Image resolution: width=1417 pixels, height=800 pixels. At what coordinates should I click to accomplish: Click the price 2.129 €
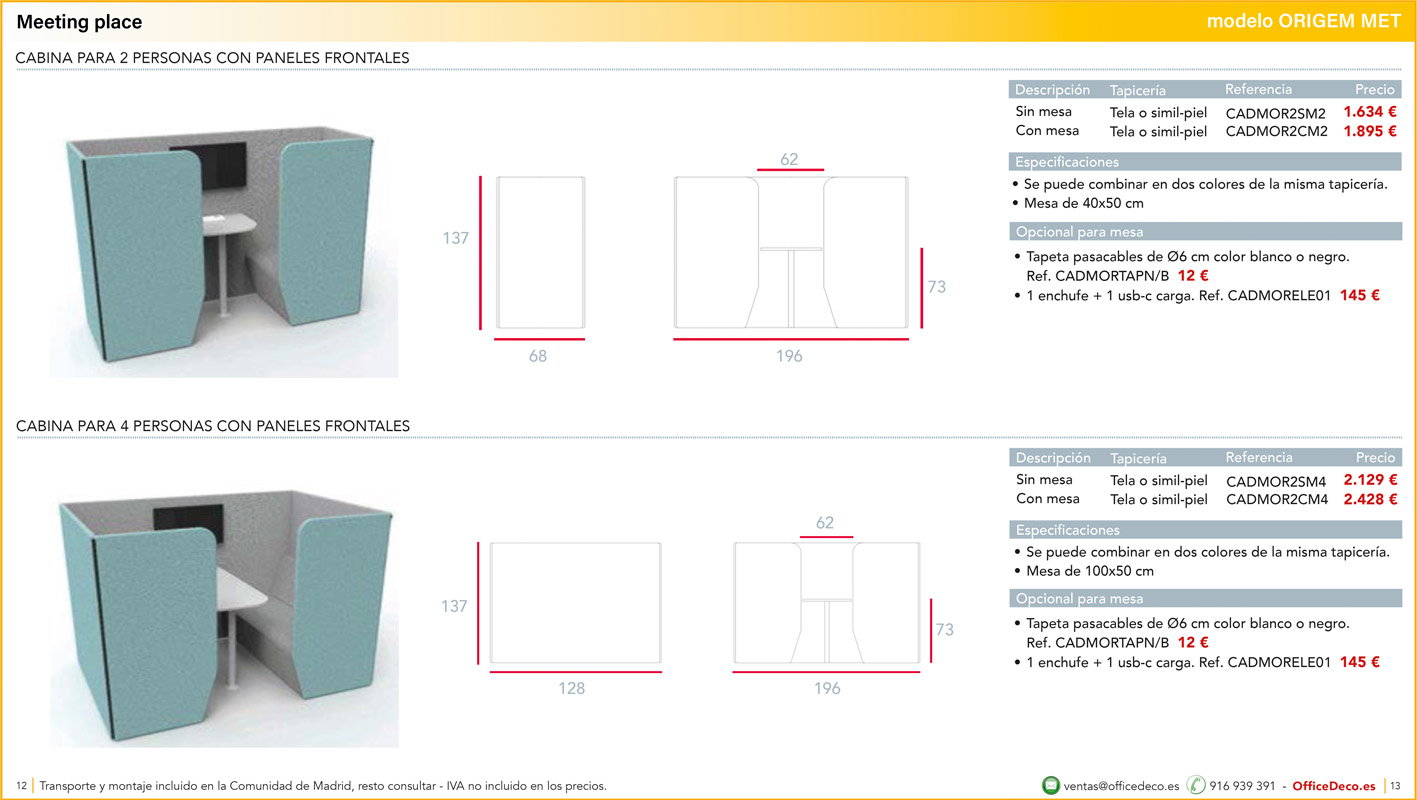pyautogui.click(x=1370, y=480)
